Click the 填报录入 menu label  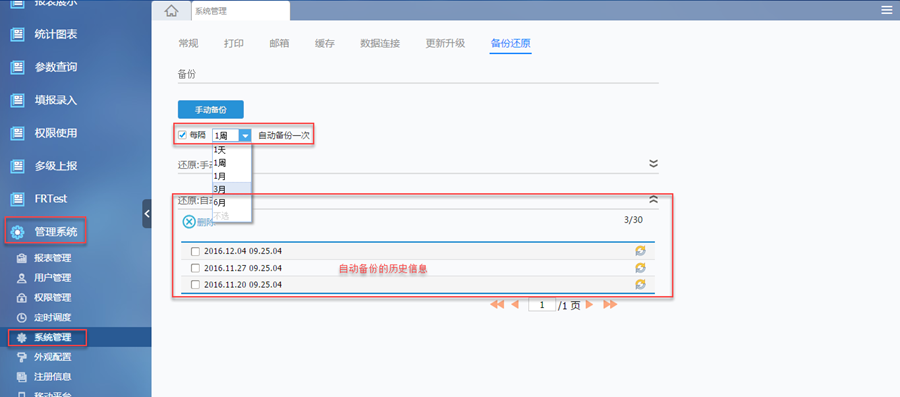56,100
